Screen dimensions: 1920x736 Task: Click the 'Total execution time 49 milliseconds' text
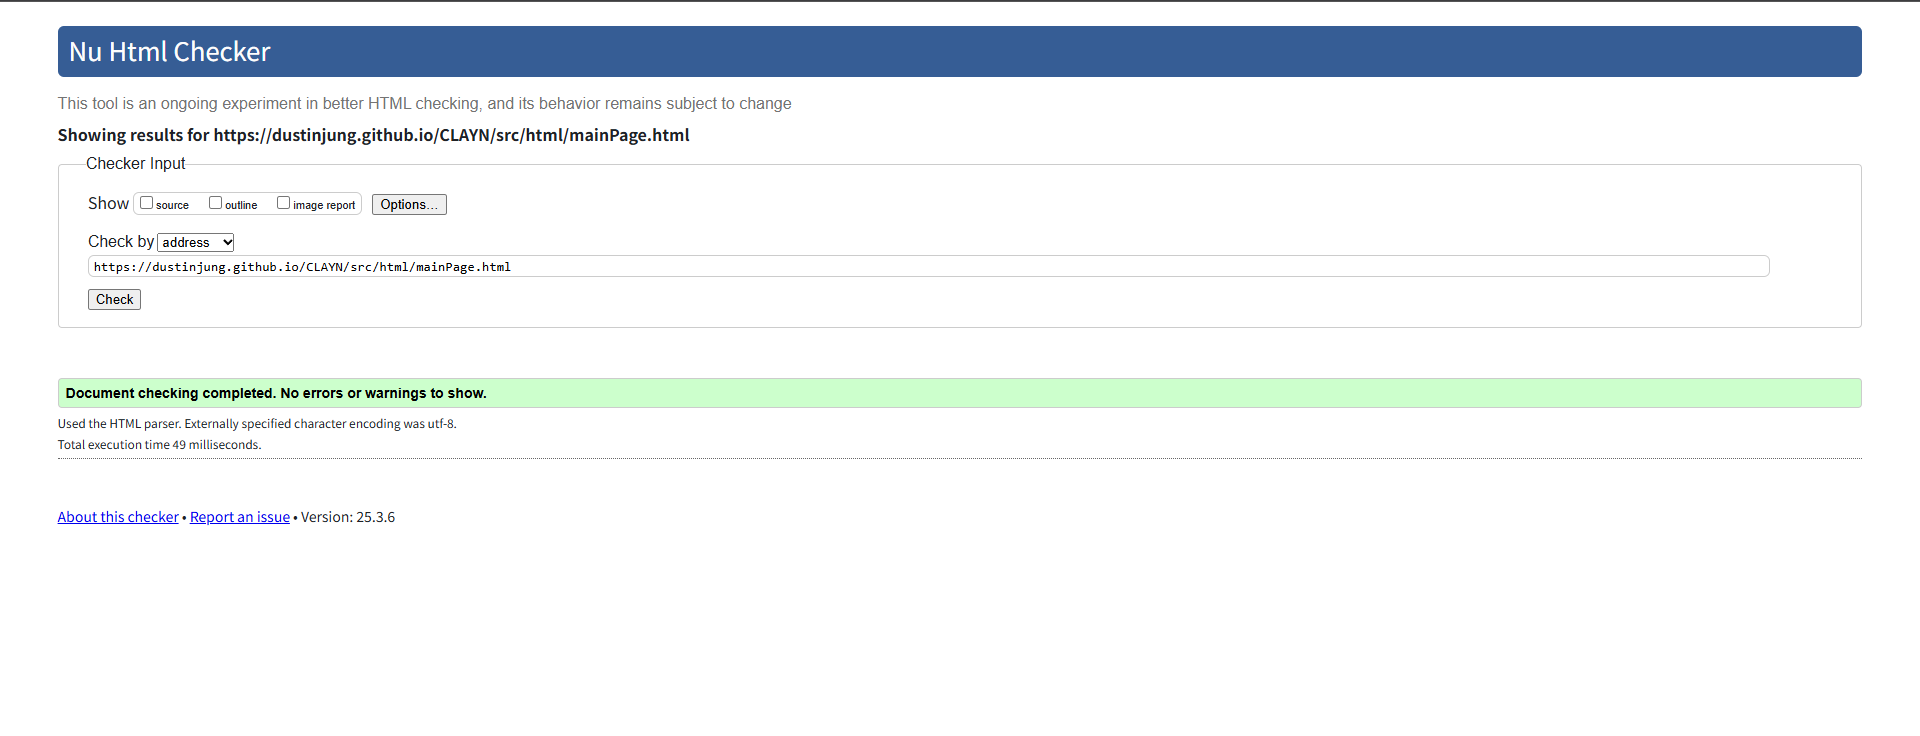point(159,445)
